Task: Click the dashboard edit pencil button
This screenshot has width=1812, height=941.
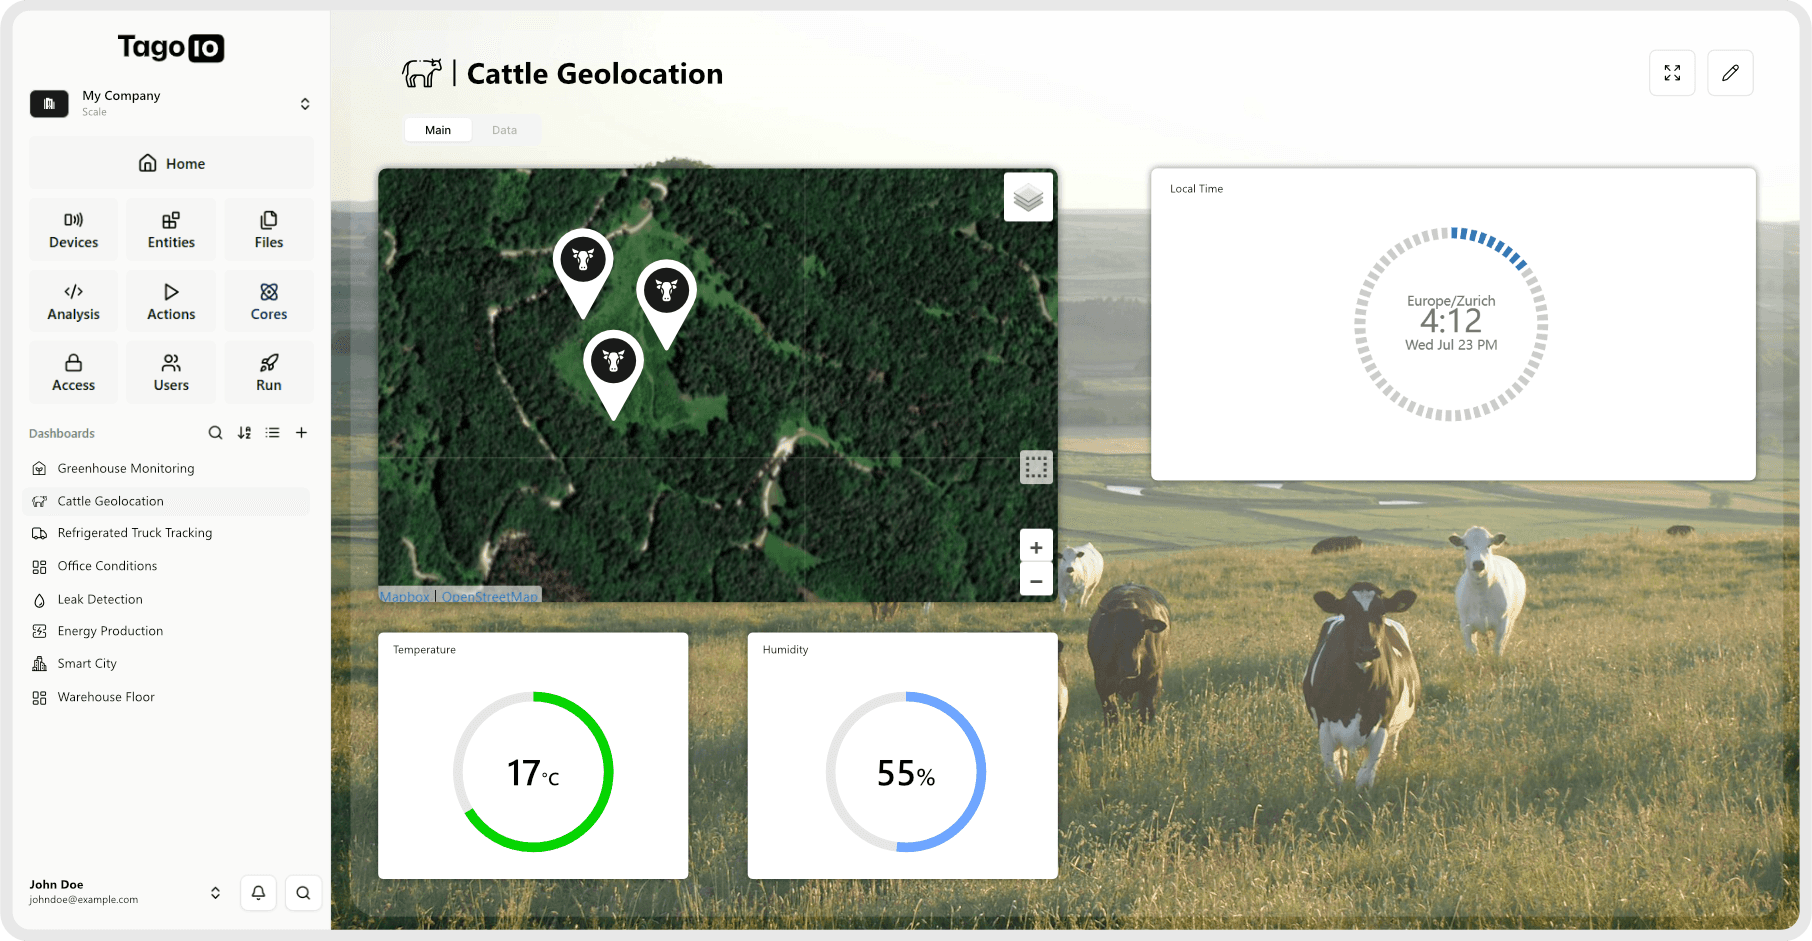Action: click(1729, 72)
